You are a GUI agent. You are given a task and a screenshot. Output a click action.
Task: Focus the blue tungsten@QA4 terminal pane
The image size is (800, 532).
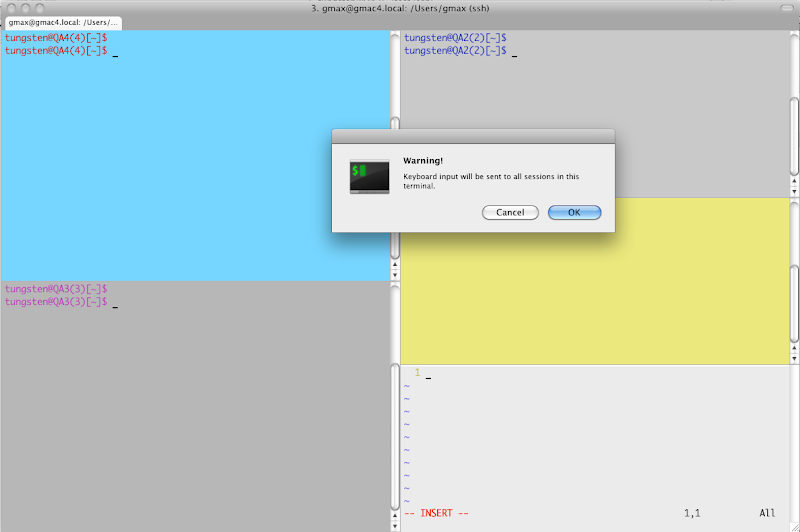[x=195, y=156]
